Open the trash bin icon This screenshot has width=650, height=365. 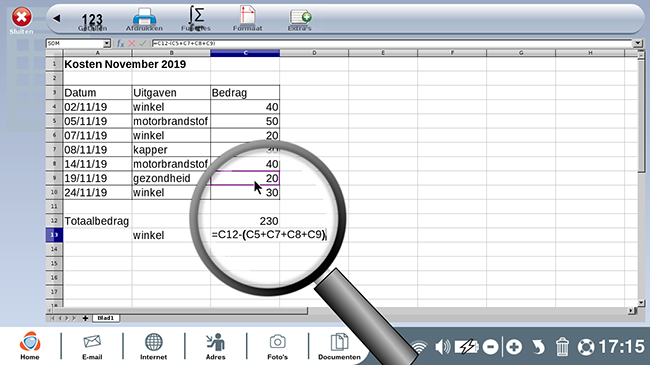562,347
